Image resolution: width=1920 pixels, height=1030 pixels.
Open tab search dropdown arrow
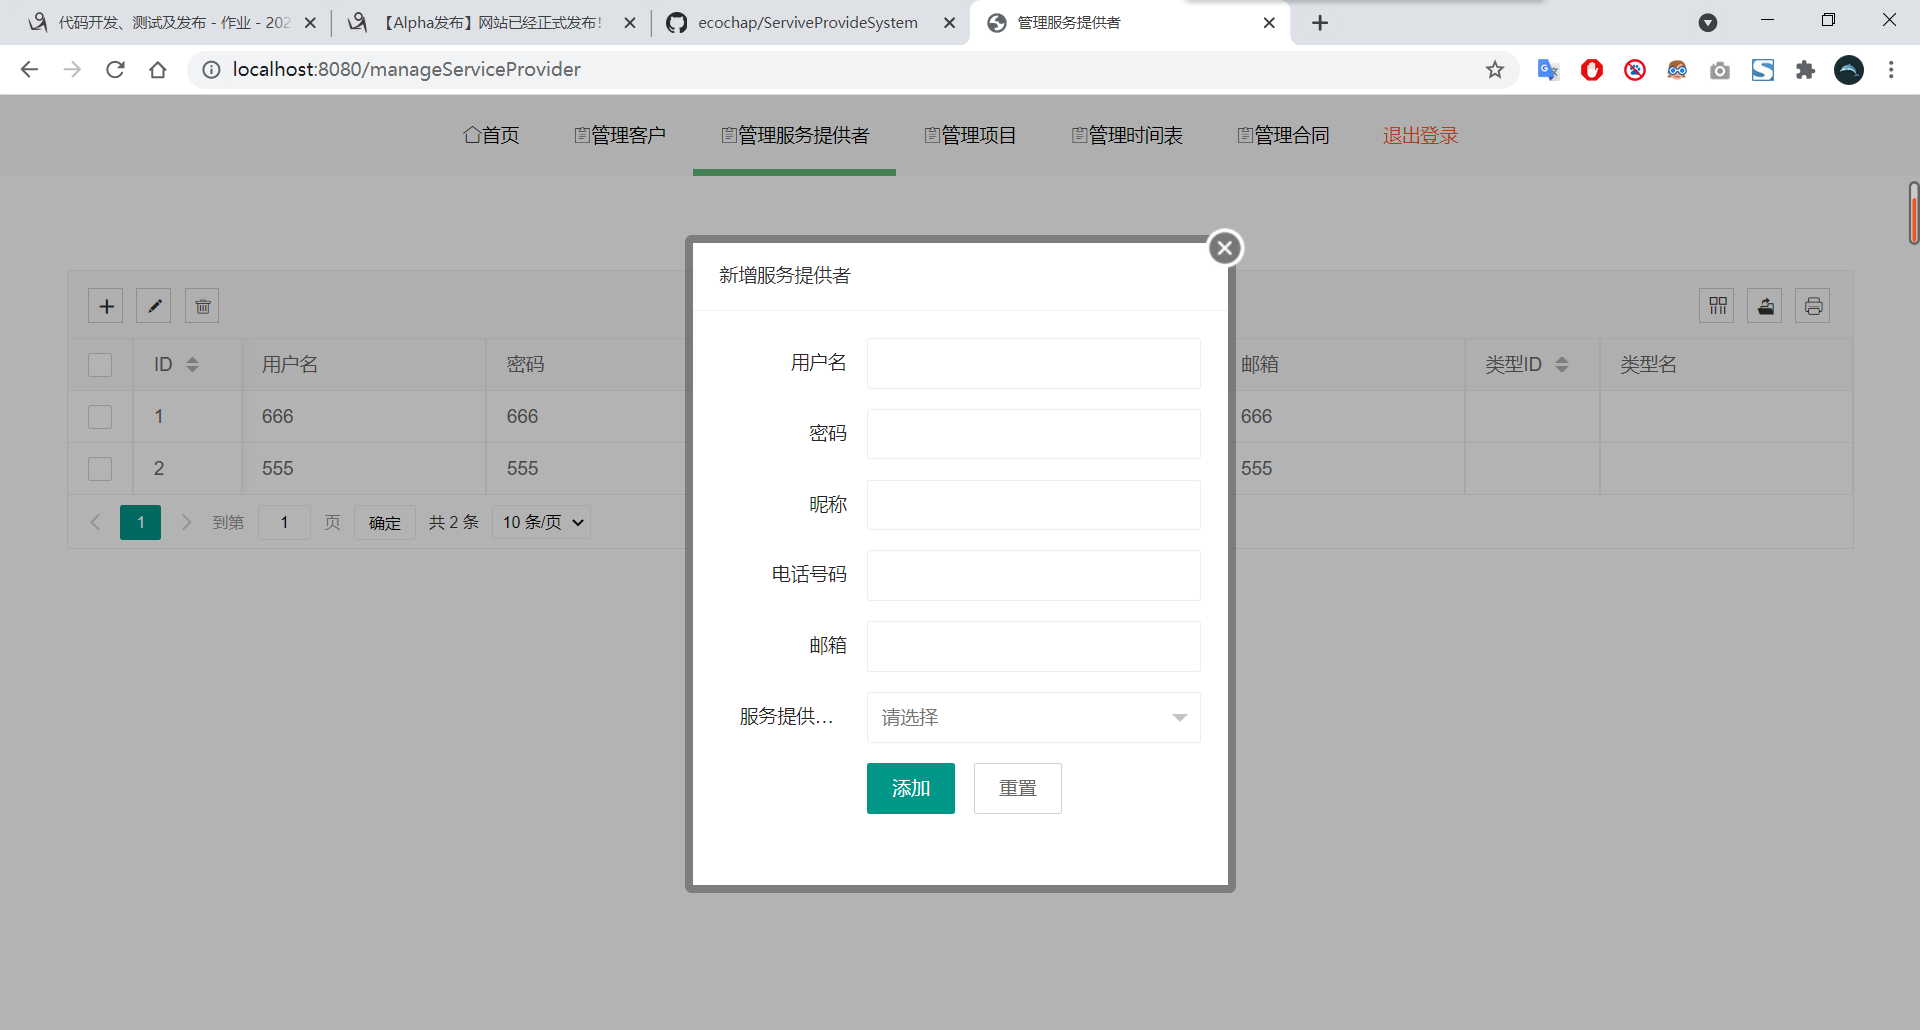[x=1708, y=22]
